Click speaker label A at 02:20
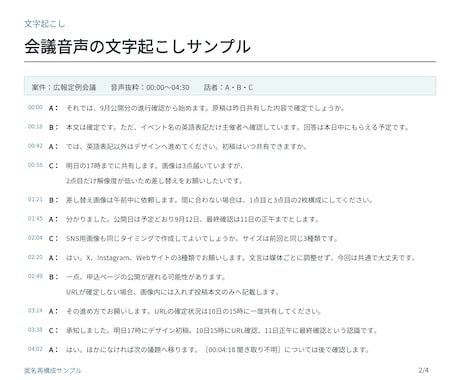This screenshot has width=460, height=380. tap(53, 258)
